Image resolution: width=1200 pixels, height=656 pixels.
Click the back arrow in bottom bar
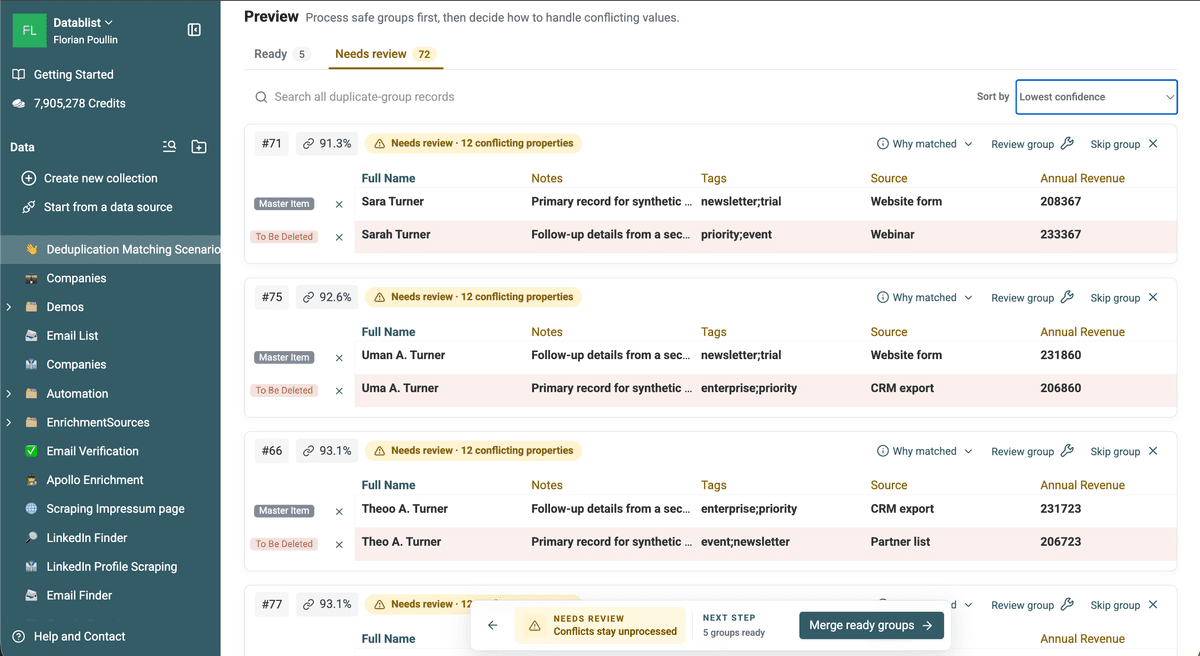[x=492, y=625]
